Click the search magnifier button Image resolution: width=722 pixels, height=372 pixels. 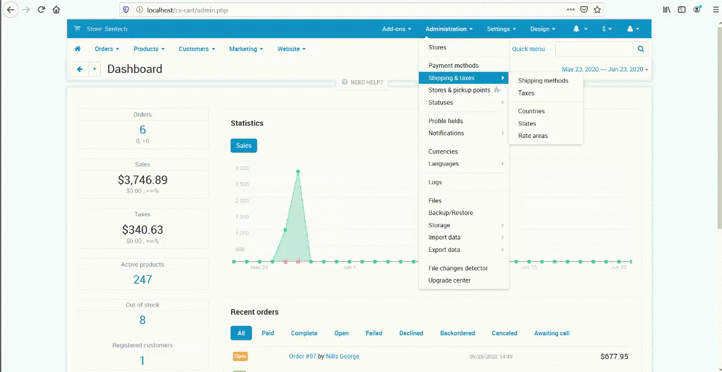[640, 49]
